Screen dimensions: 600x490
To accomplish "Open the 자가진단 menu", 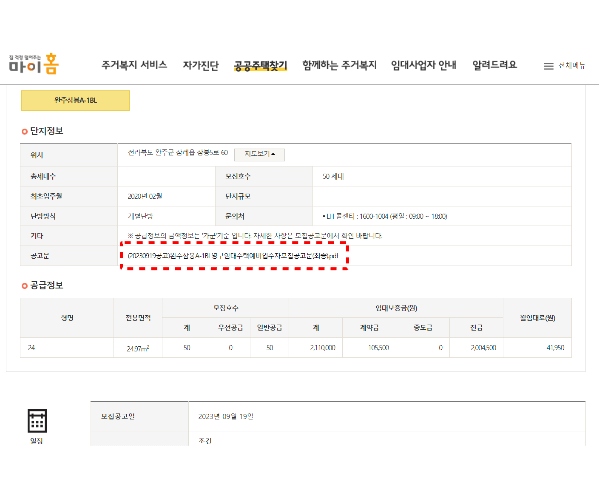I will click(x=201, y=65).
